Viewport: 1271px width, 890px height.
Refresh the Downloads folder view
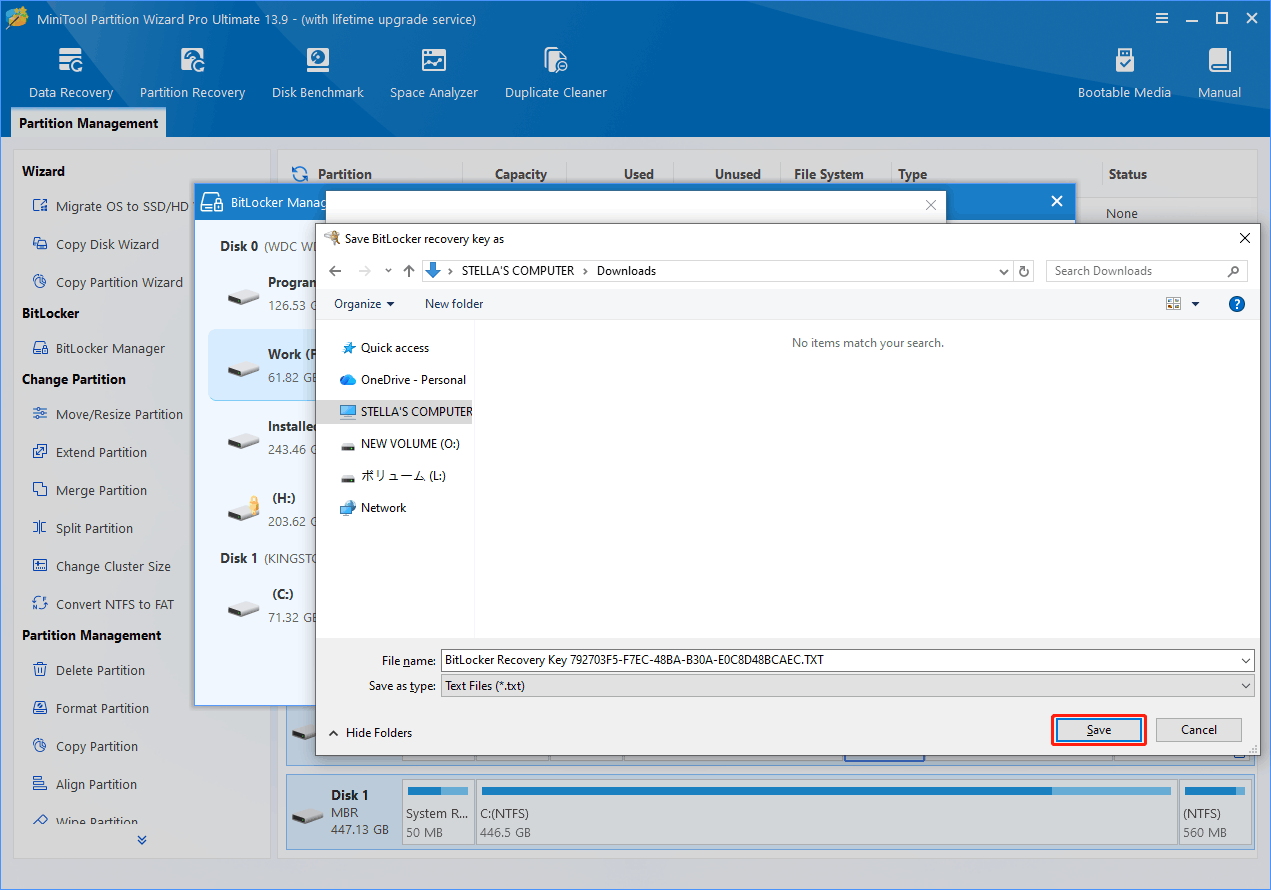(x=1024, y=271)
